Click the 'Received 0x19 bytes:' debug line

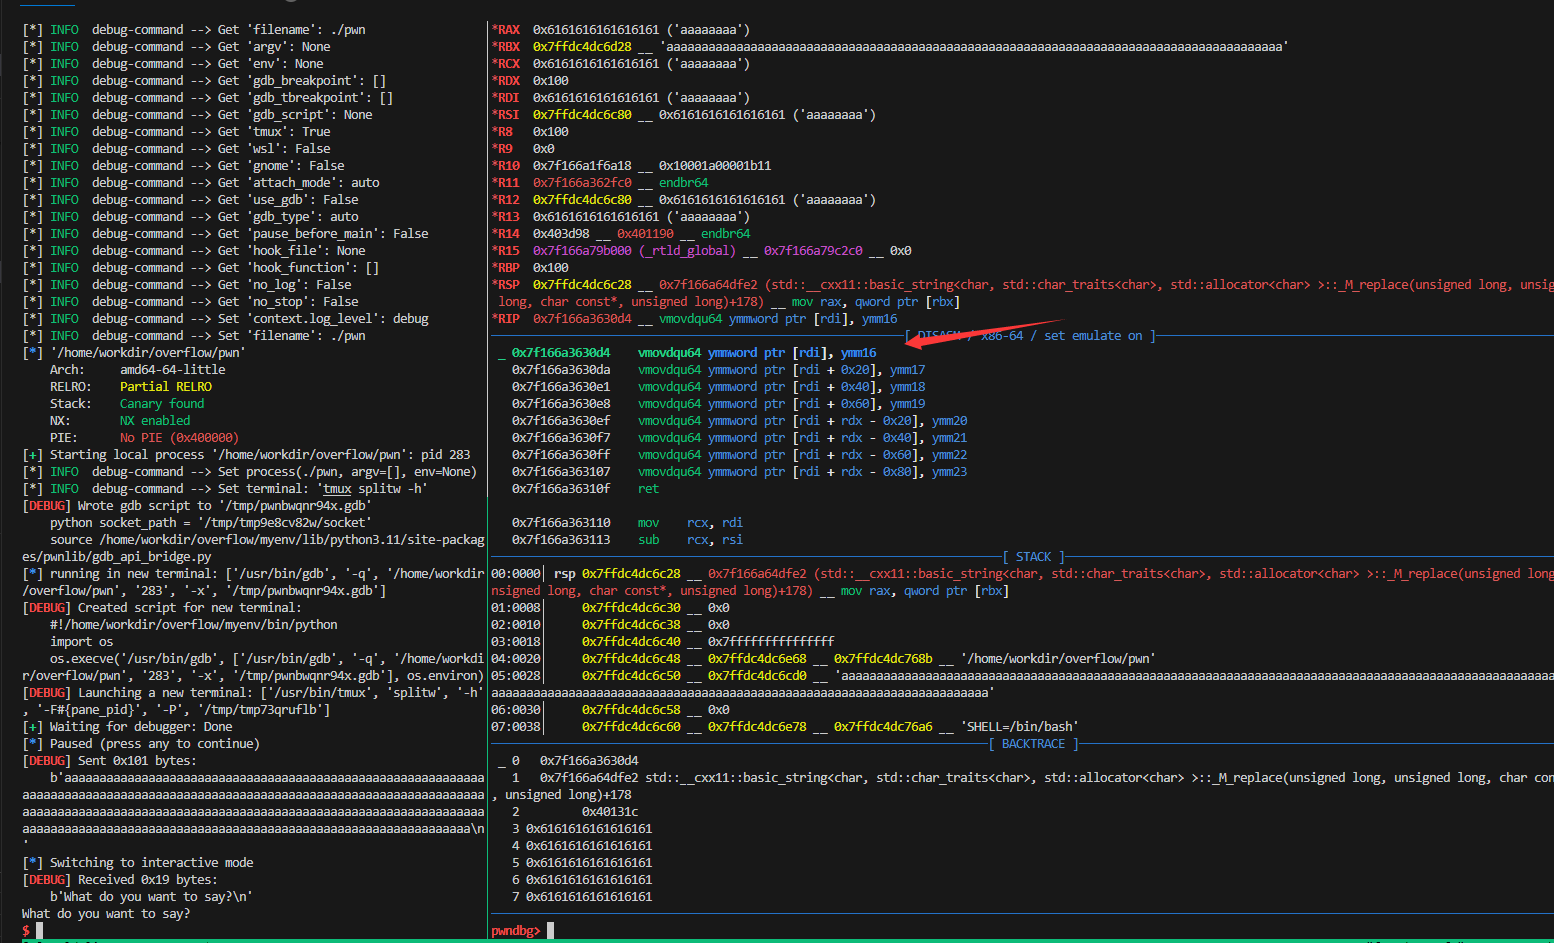click(120, 880)
